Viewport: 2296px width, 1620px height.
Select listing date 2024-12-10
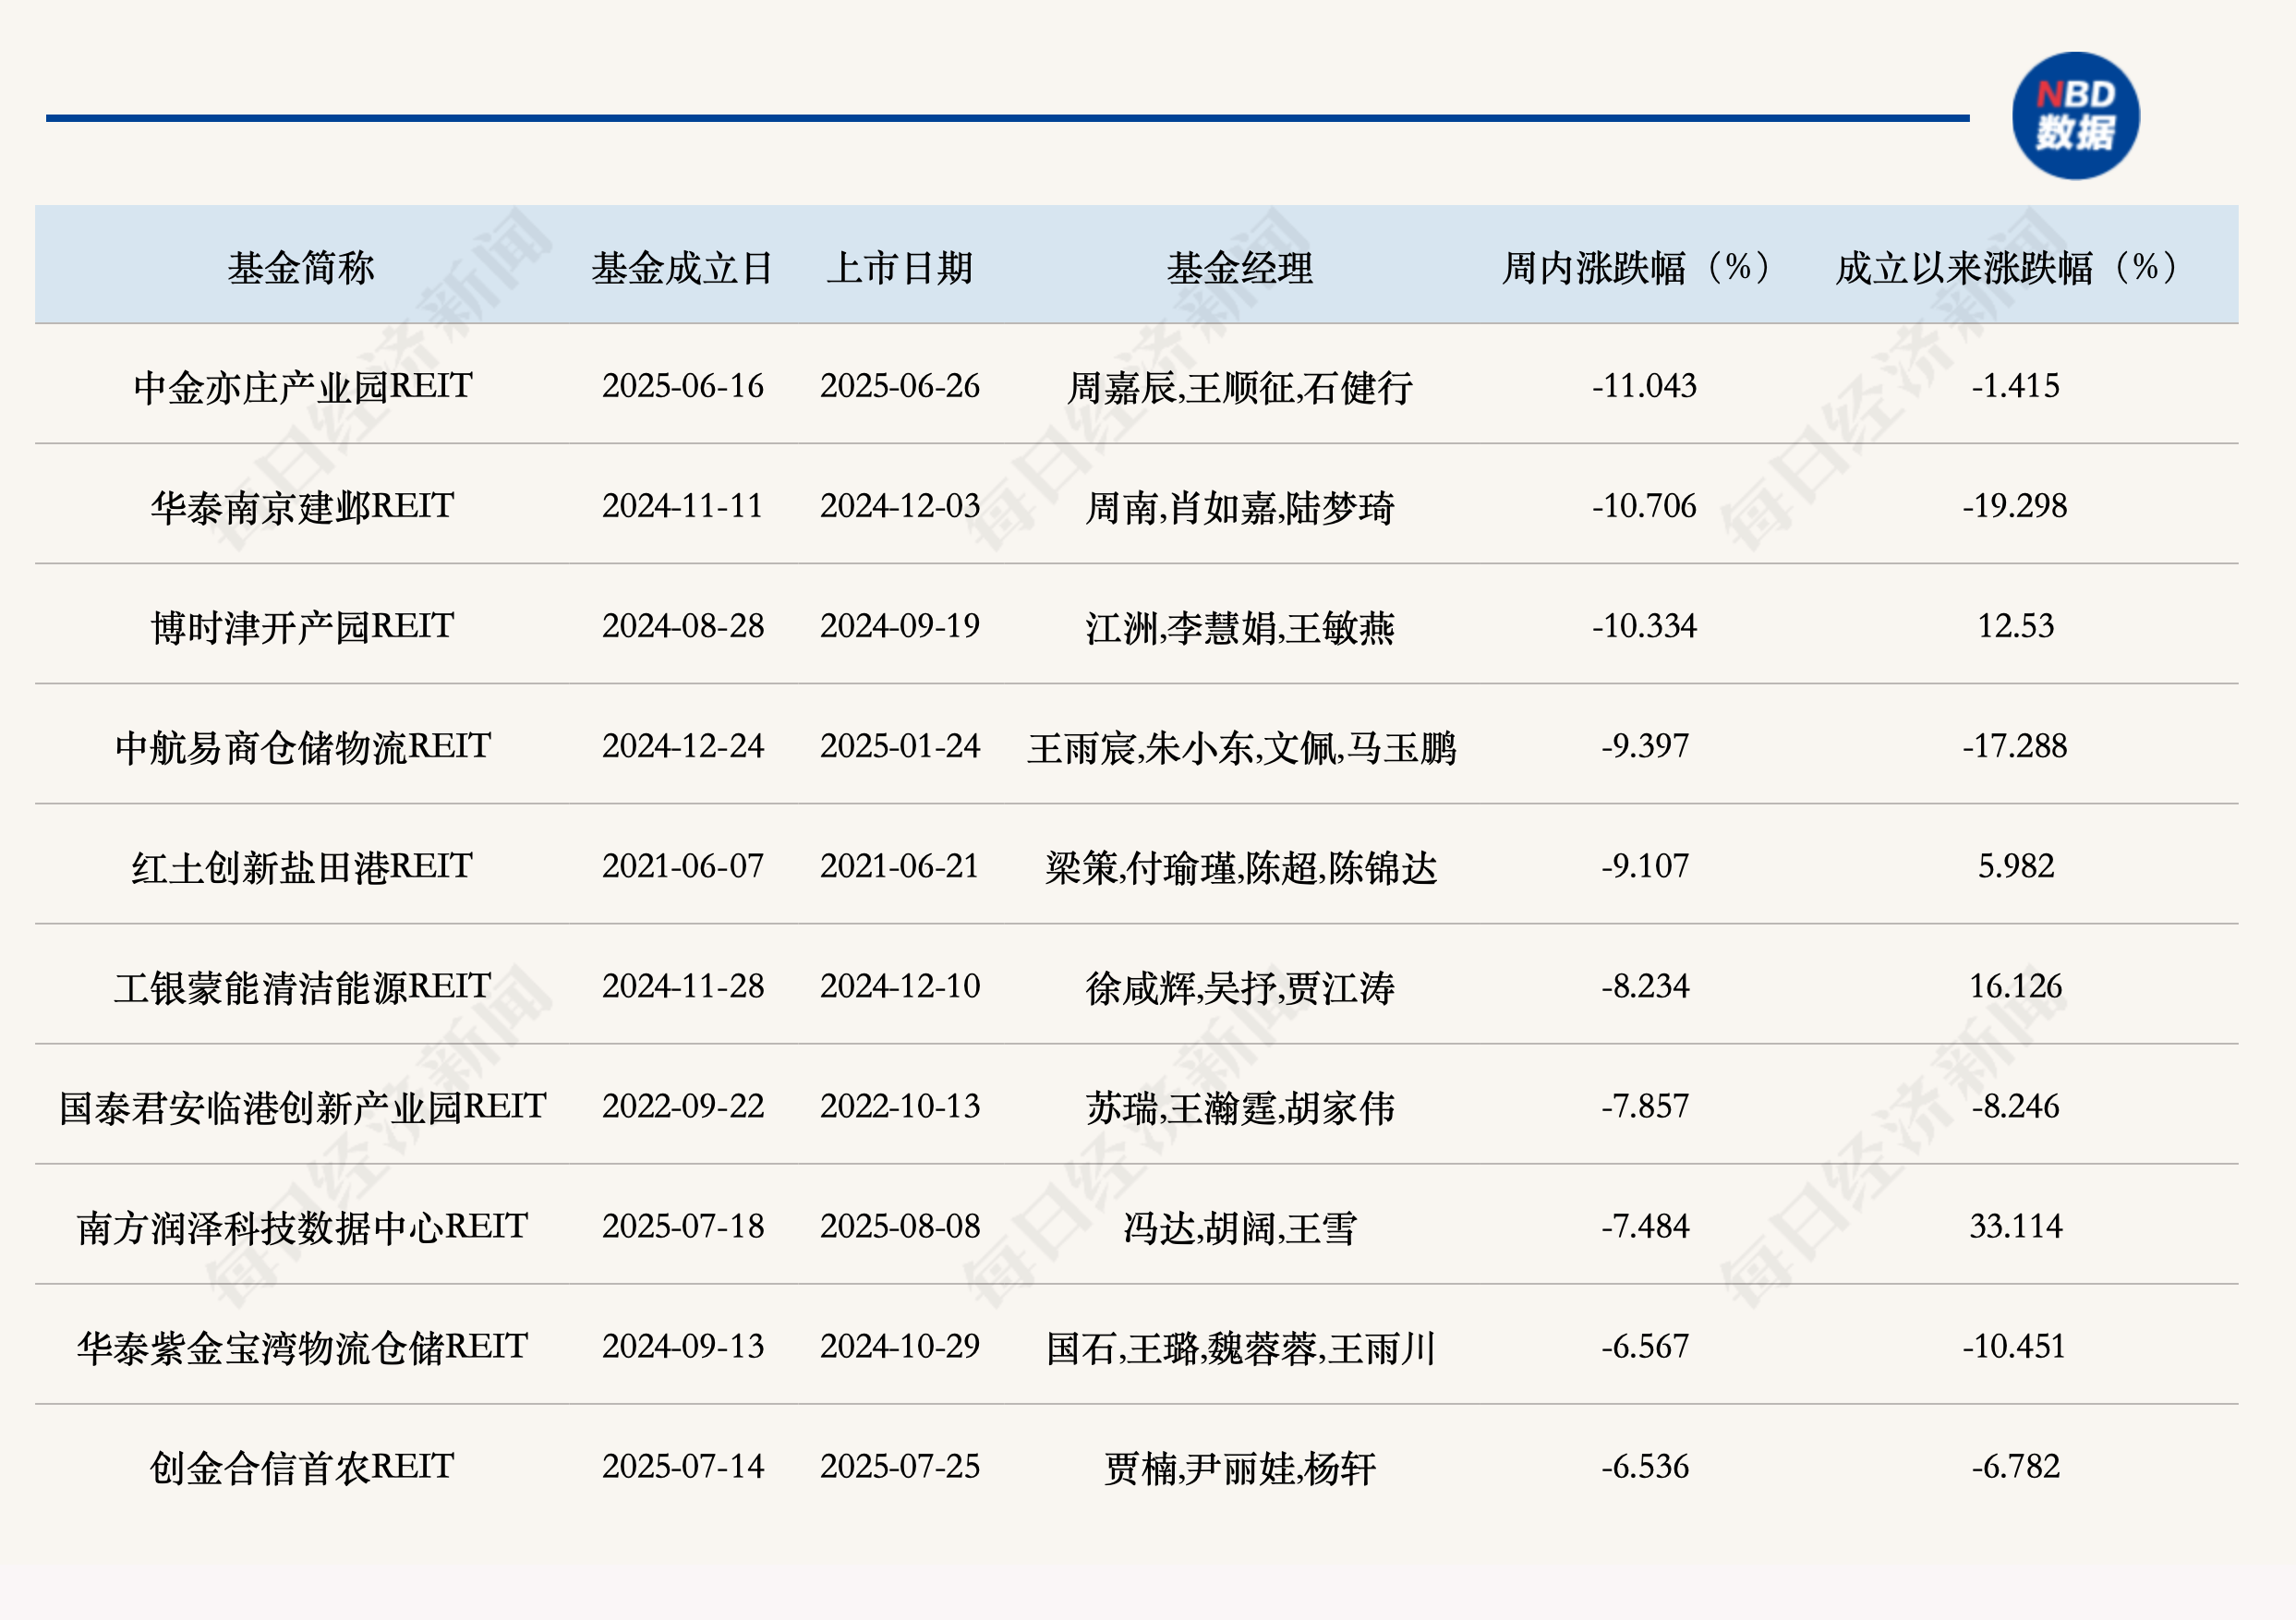[900, 986]
